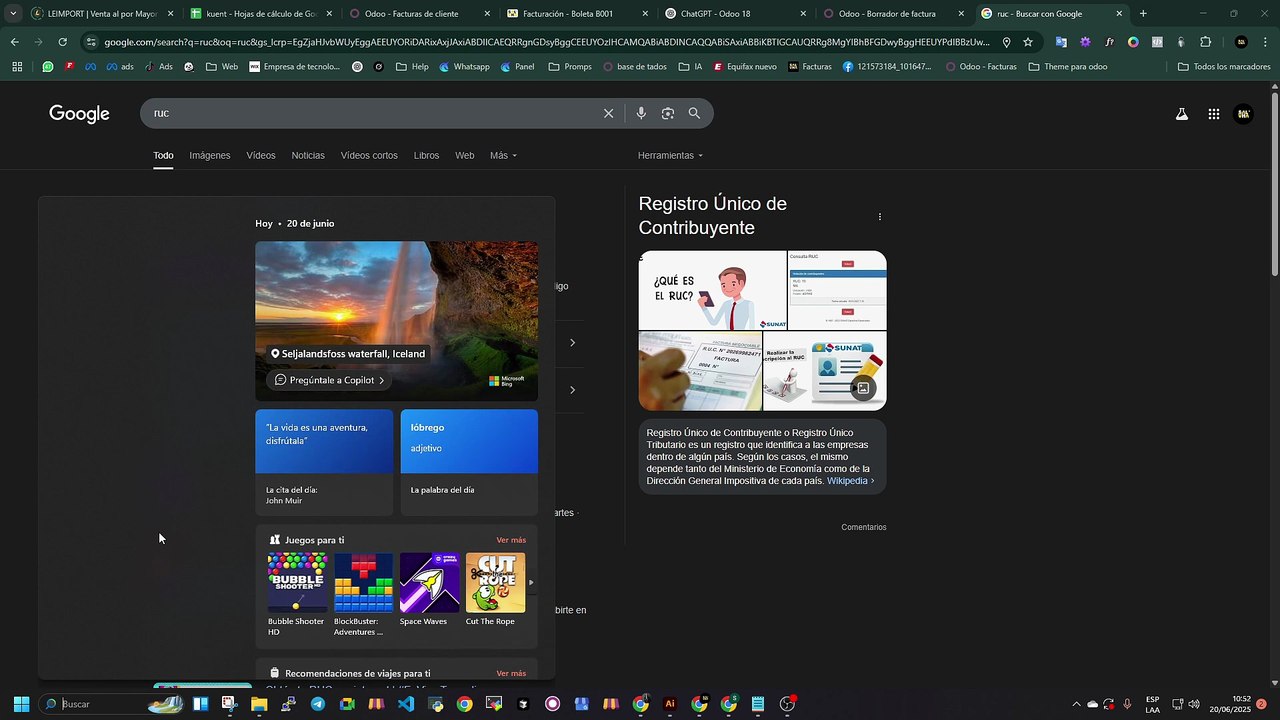Switch to the Libros search tab
Image resolution: width=1280 pixels, height=720 pixels.
point(426,156)
